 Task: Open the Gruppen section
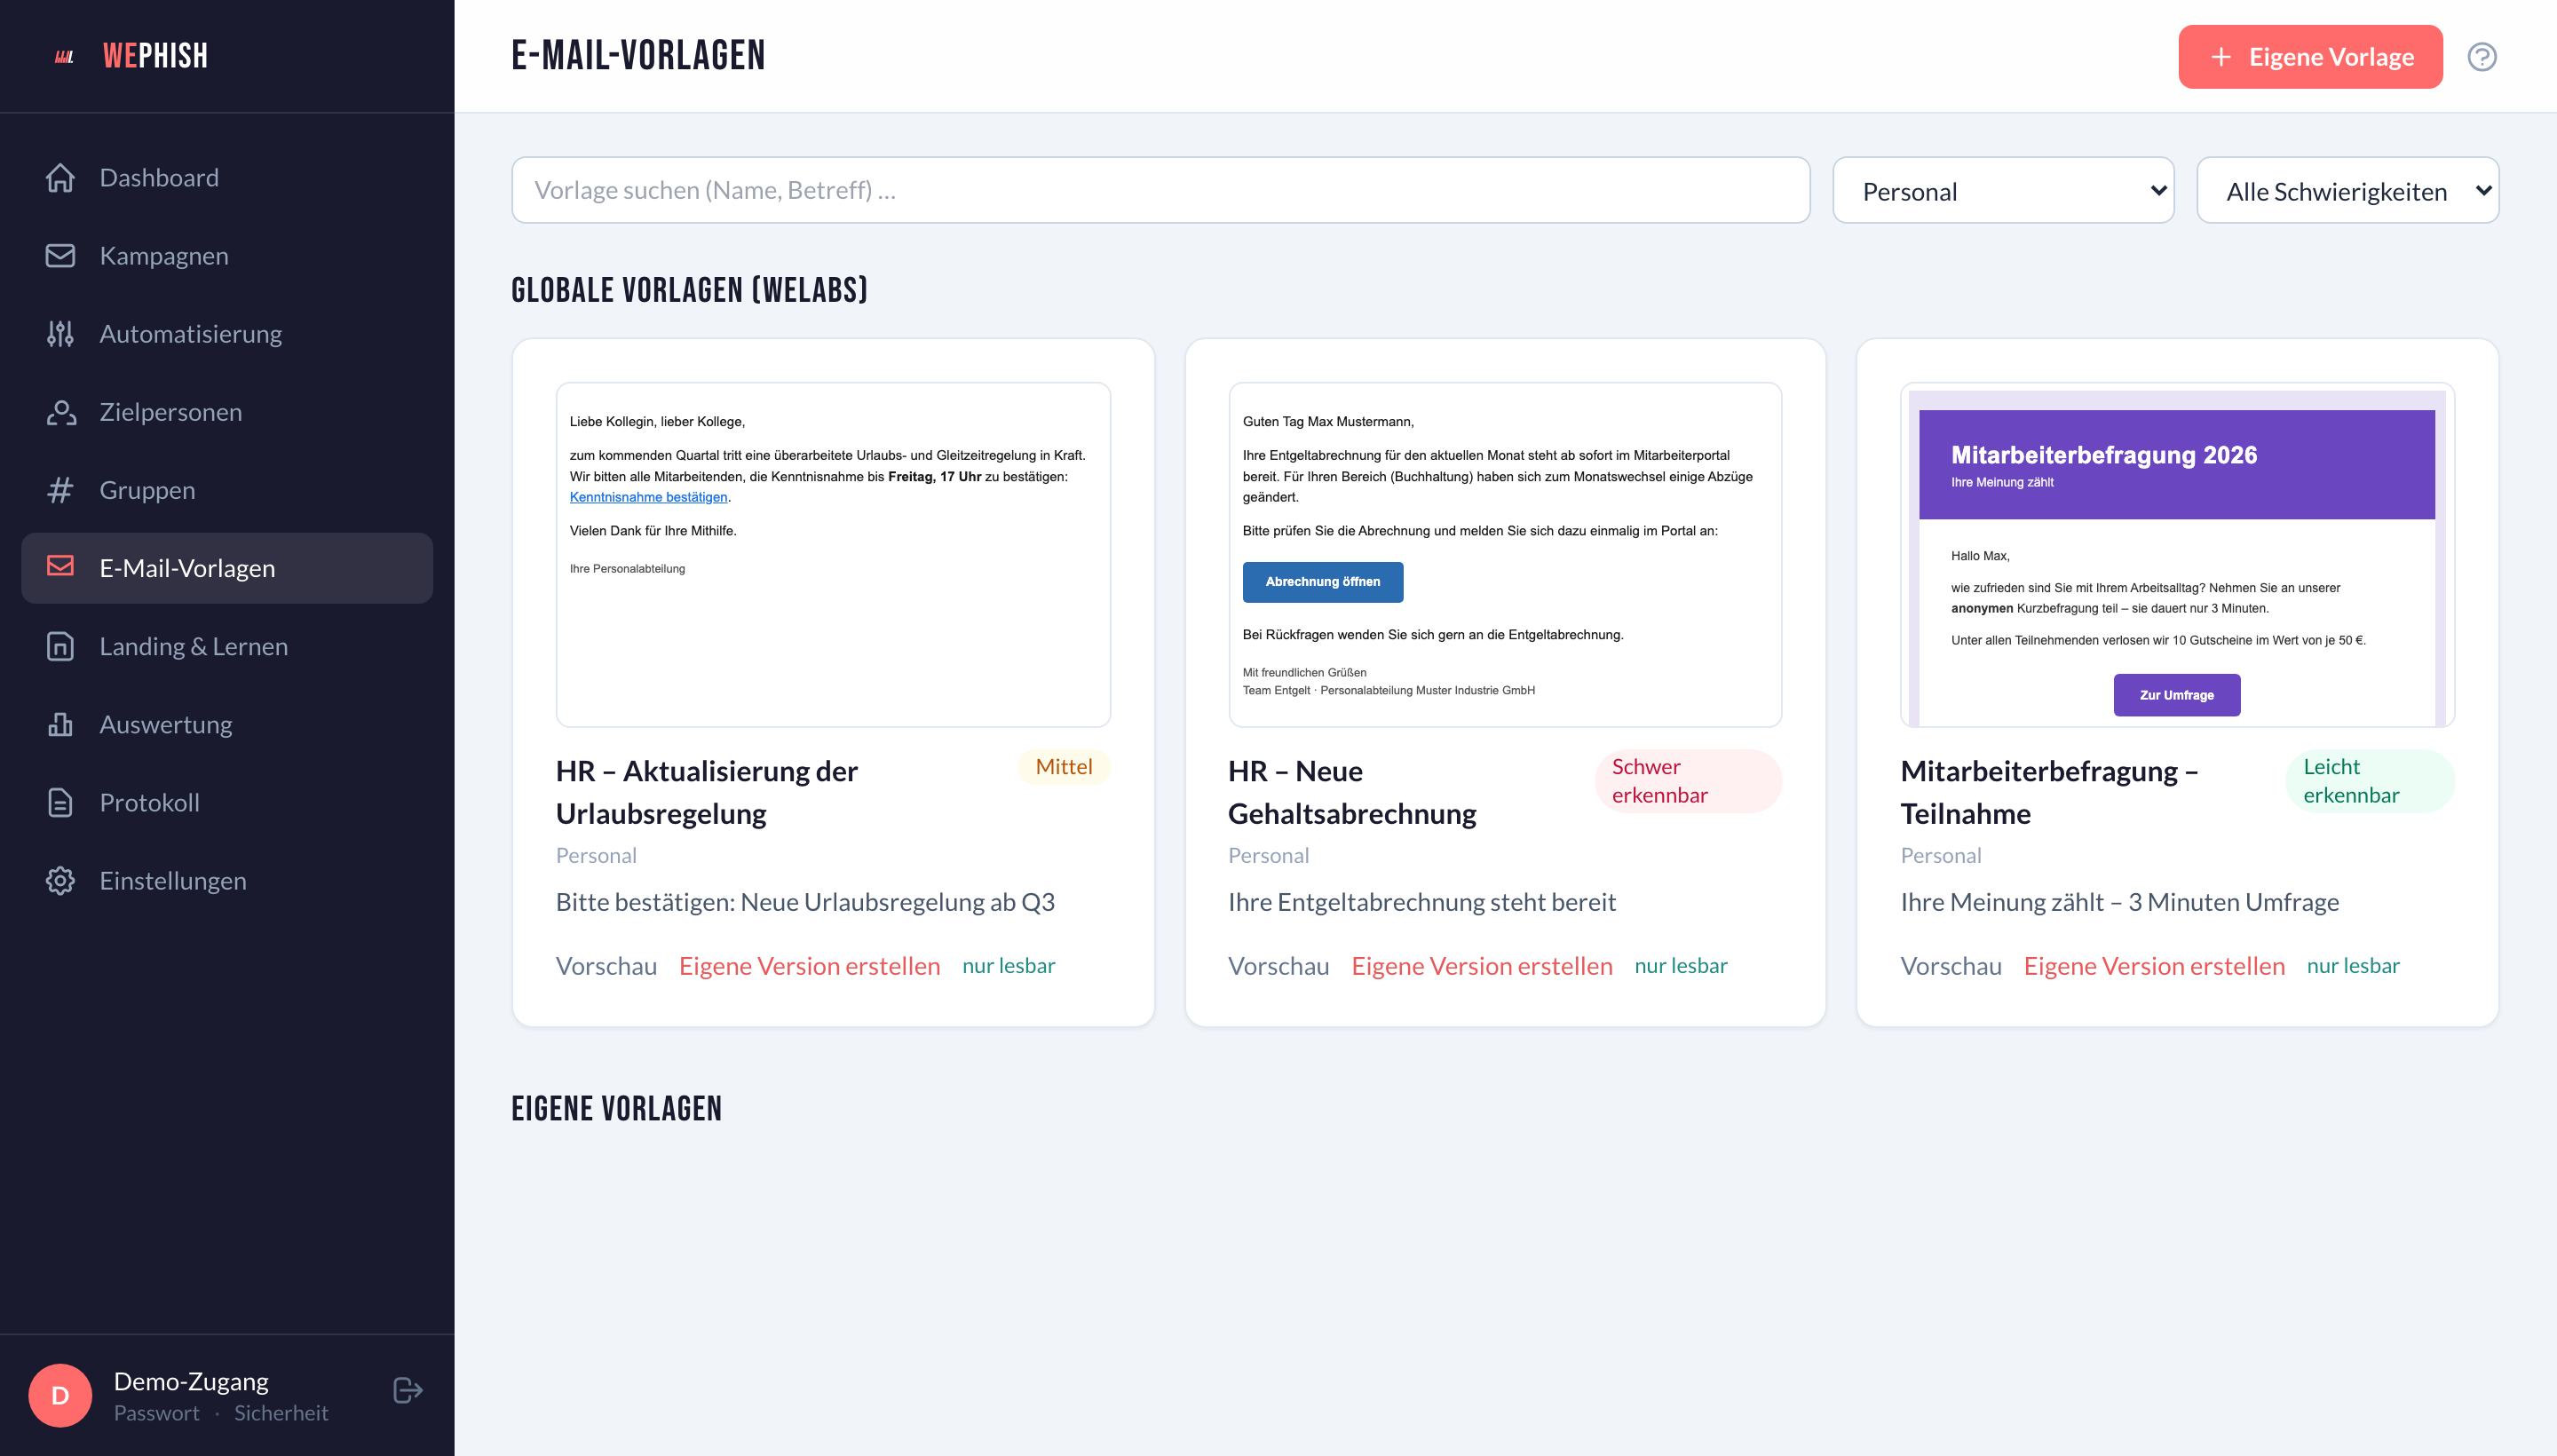pos(227,490)
